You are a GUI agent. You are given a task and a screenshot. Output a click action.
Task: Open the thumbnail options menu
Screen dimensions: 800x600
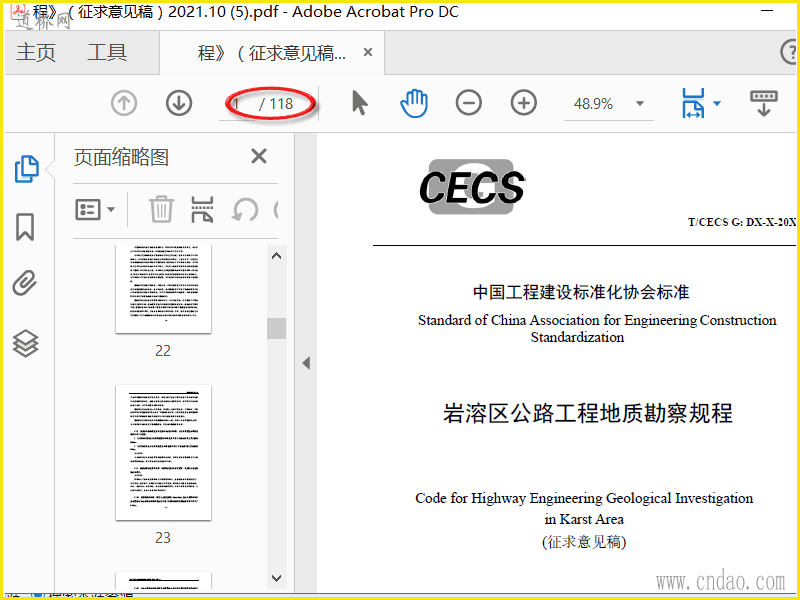point(95,210)
